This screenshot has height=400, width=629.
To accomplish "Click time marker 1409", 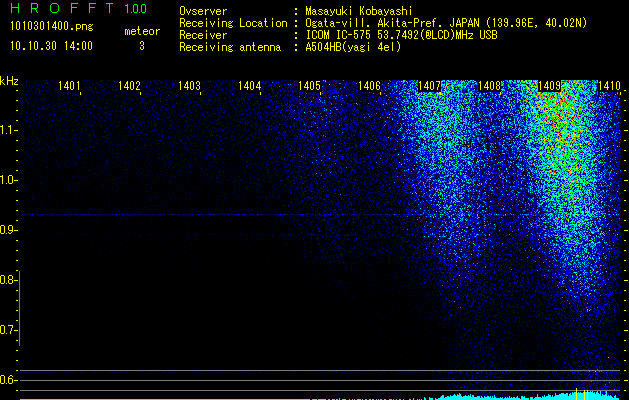I will tap(549, 85).
